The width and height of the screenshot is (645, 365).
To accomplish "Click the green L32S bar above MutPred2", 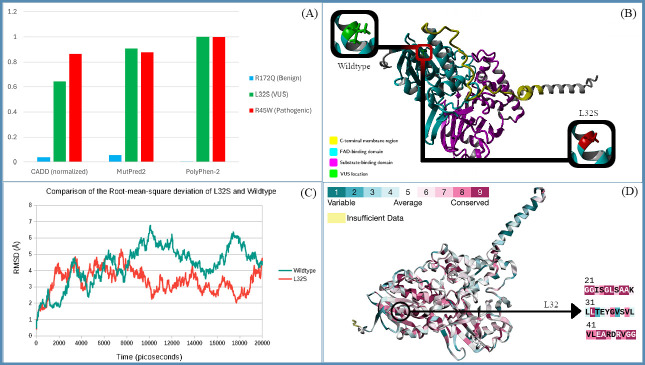I will (131, 105).
